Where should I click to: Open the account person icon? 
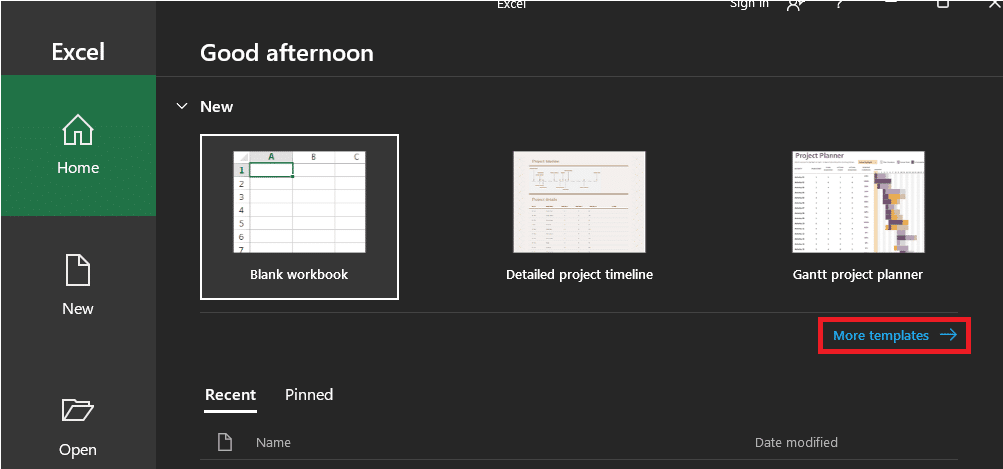click(795, 4)
